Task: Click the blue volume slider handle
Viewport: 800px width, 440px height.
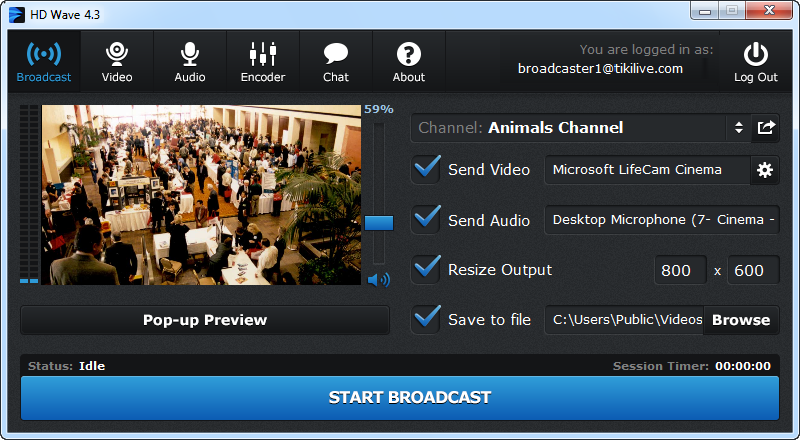Action: click(379, 223)
